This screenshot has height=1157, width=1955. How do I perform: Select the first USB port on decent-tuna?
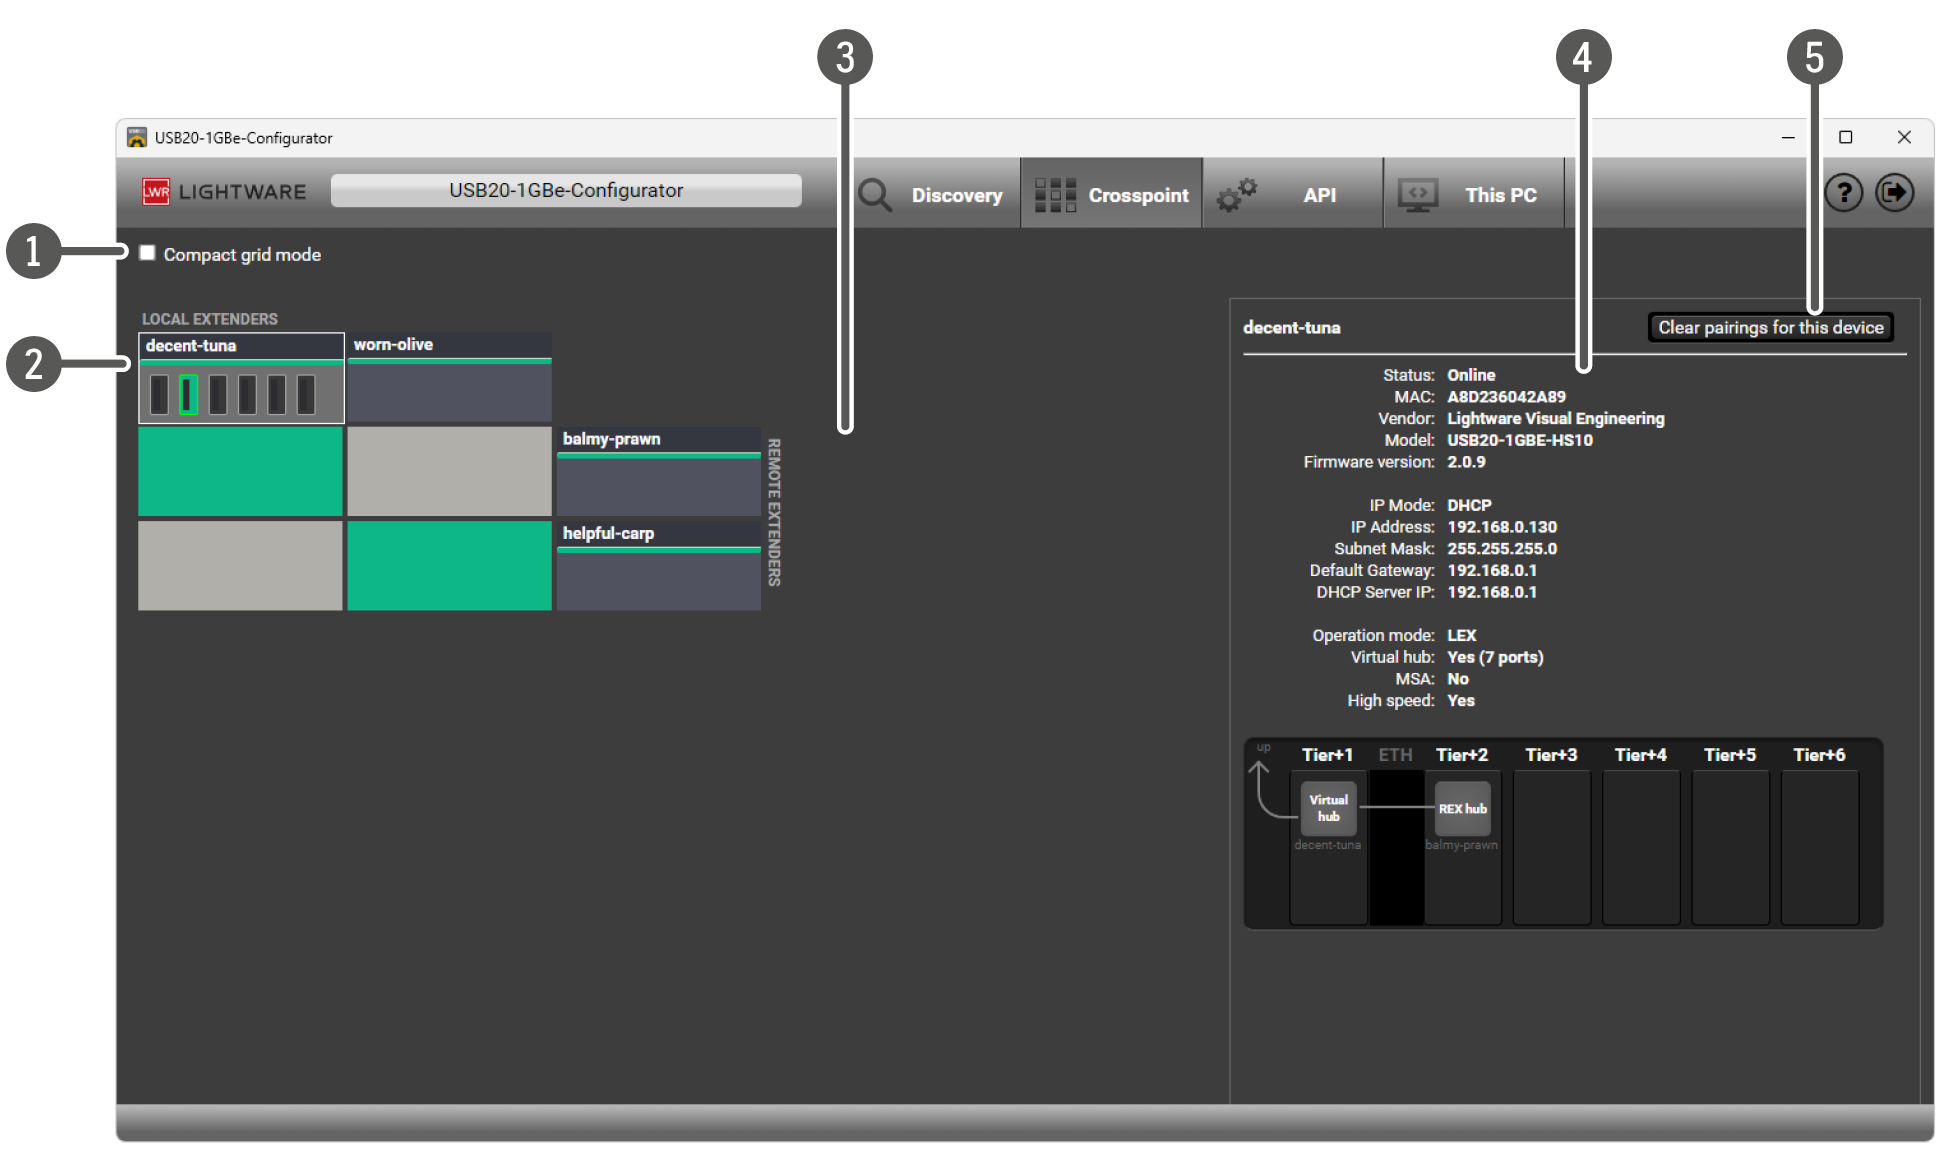click(159, 394)
